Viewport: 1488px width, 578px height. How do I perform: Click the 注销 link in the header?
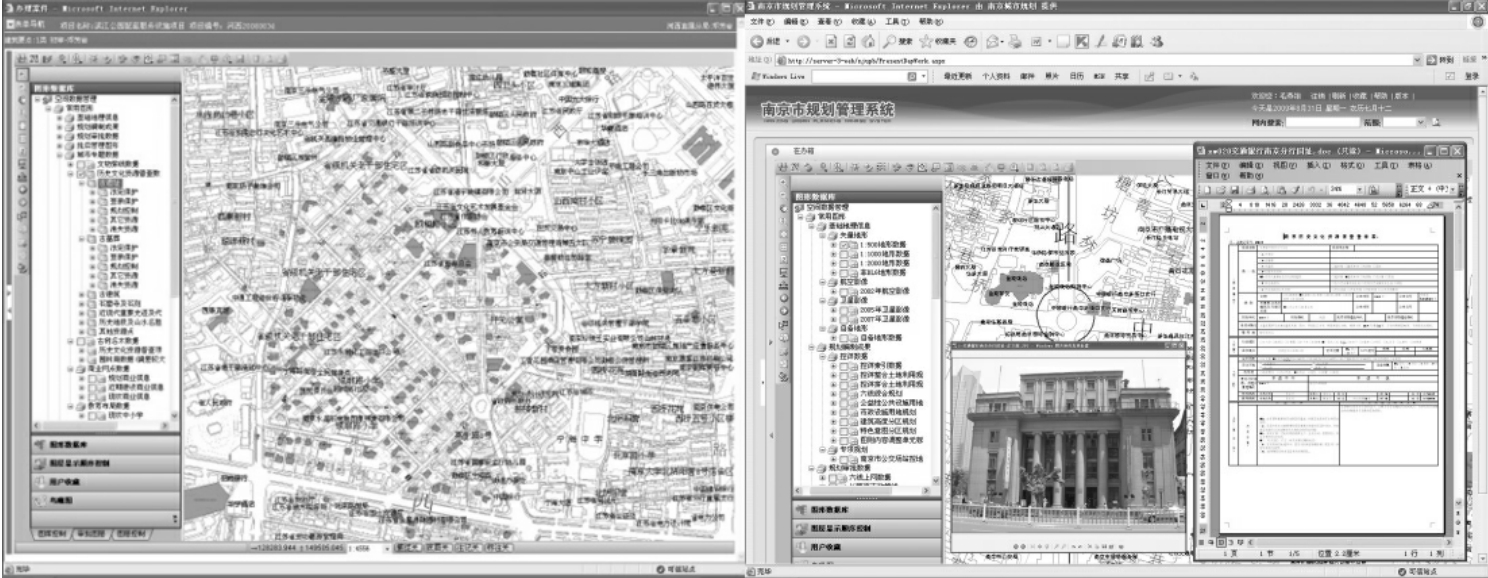(x=1318, y=96)
